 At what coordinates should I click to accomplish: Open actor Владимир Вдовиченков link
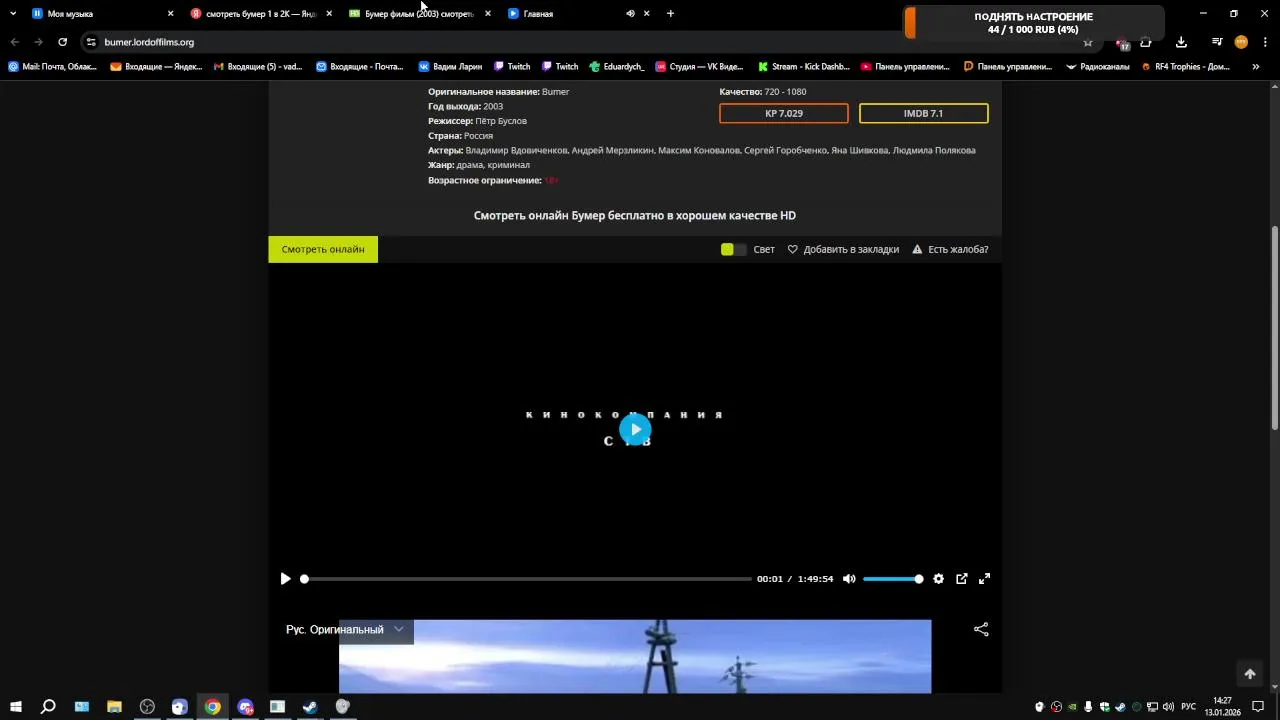coord(516,150)
